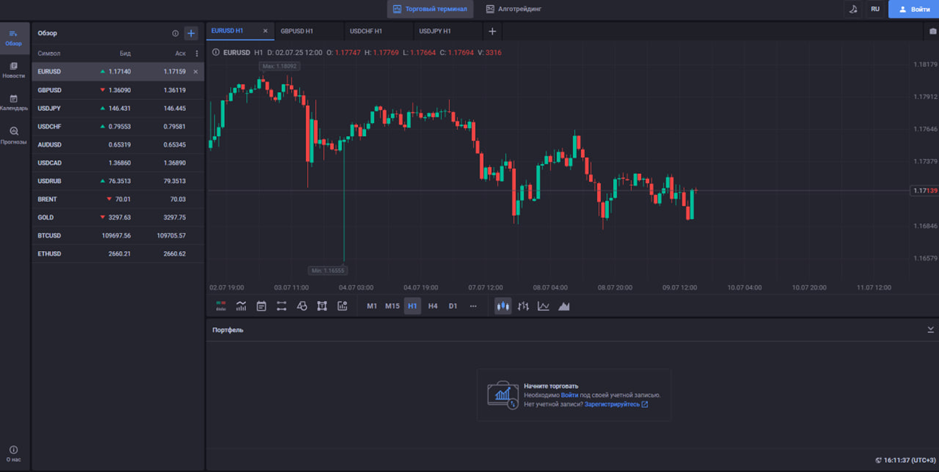Open the chart settings icon in toolbar
The image size is (939, 472).
click(x=342, y=306)
